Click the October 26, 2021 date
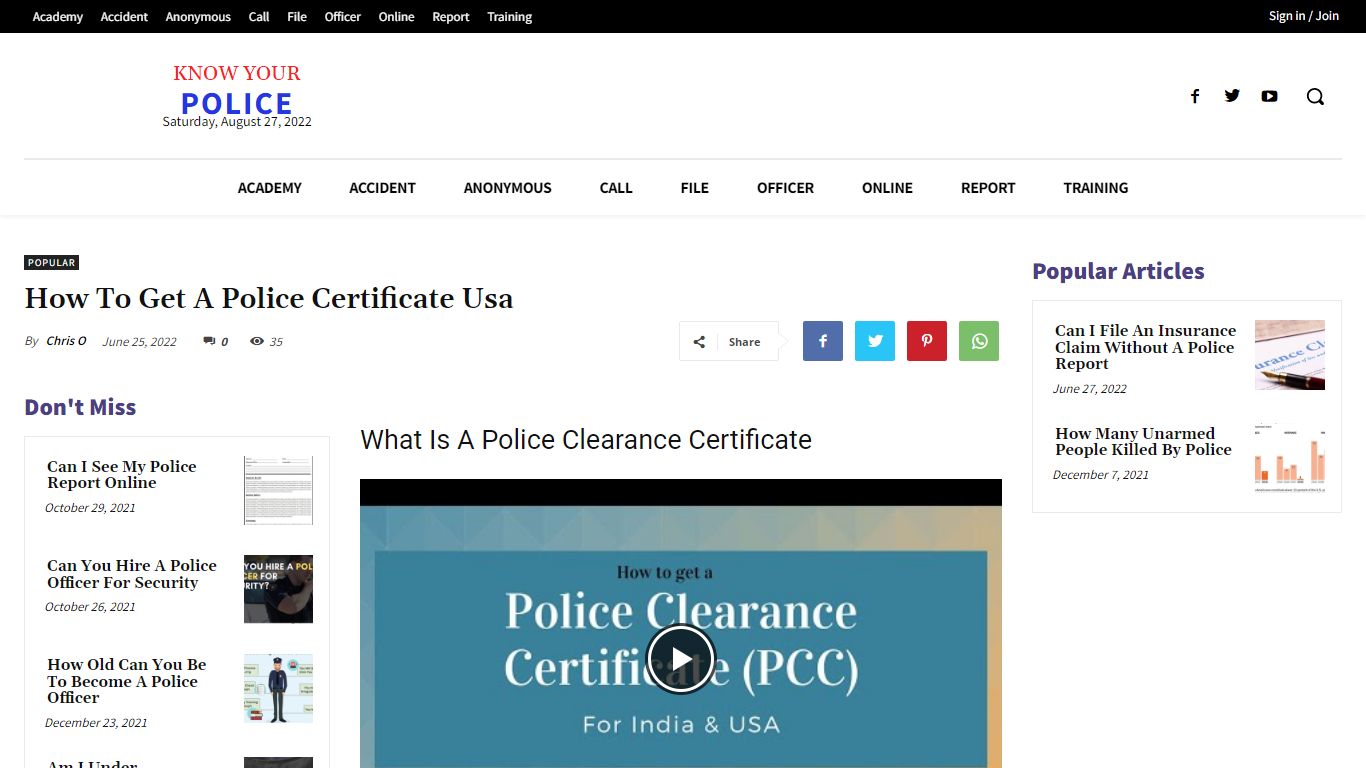 [x=90, y=607]
